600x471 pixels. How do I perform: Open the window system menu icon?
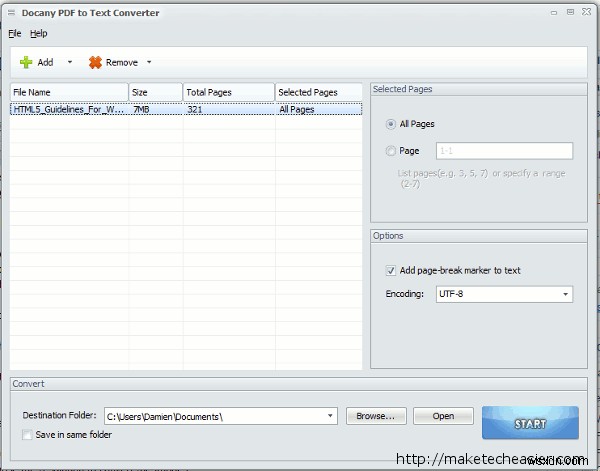11,13
